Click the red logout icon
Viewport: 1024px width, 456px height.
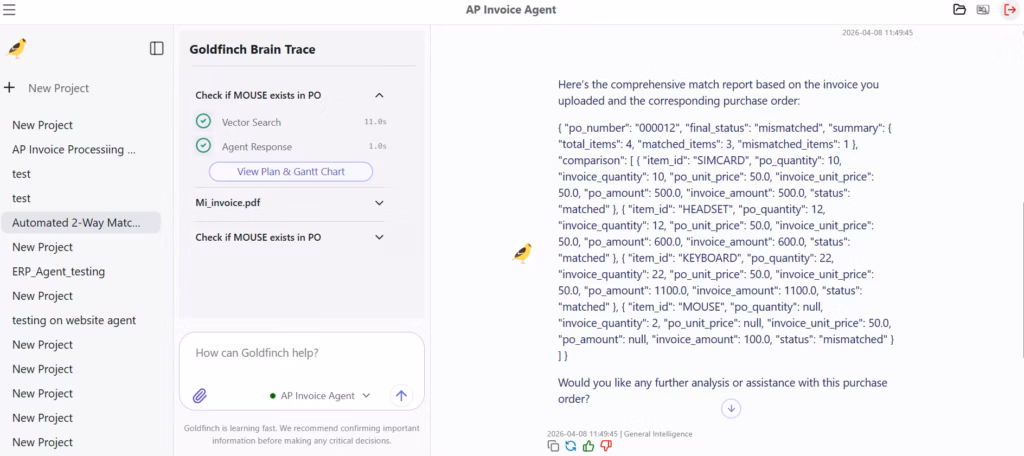(1010, 9)
